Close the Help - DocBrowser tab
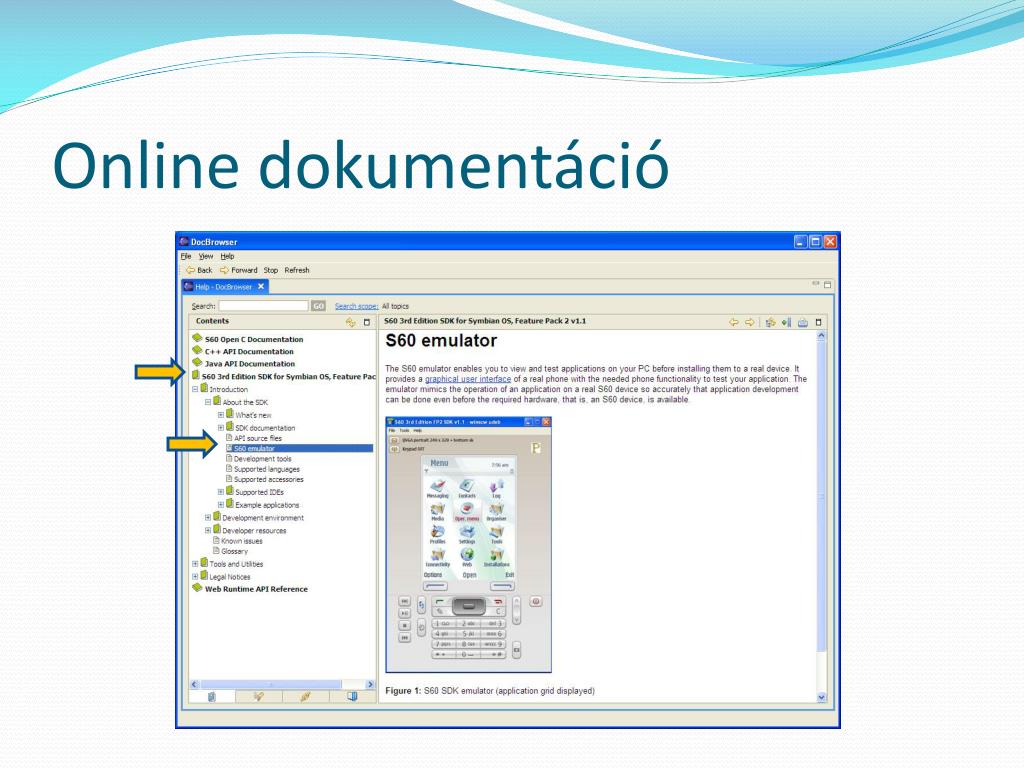The image size is (1024, 768). (x=261, y=287)
